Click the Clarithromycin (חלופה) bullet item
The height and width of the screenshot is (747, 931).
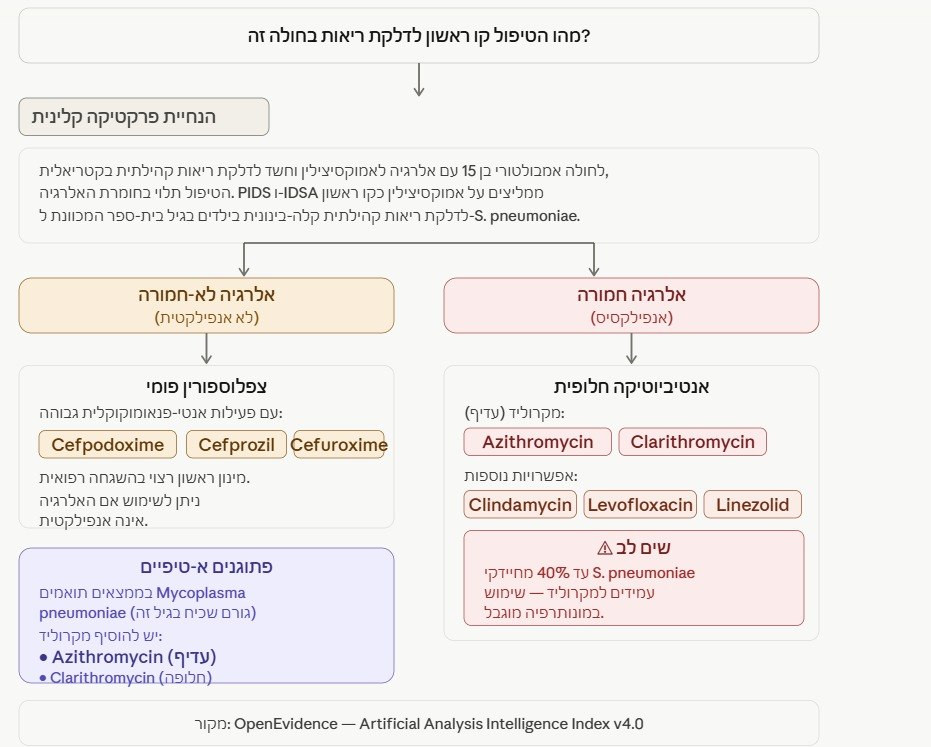coord(125,677)
